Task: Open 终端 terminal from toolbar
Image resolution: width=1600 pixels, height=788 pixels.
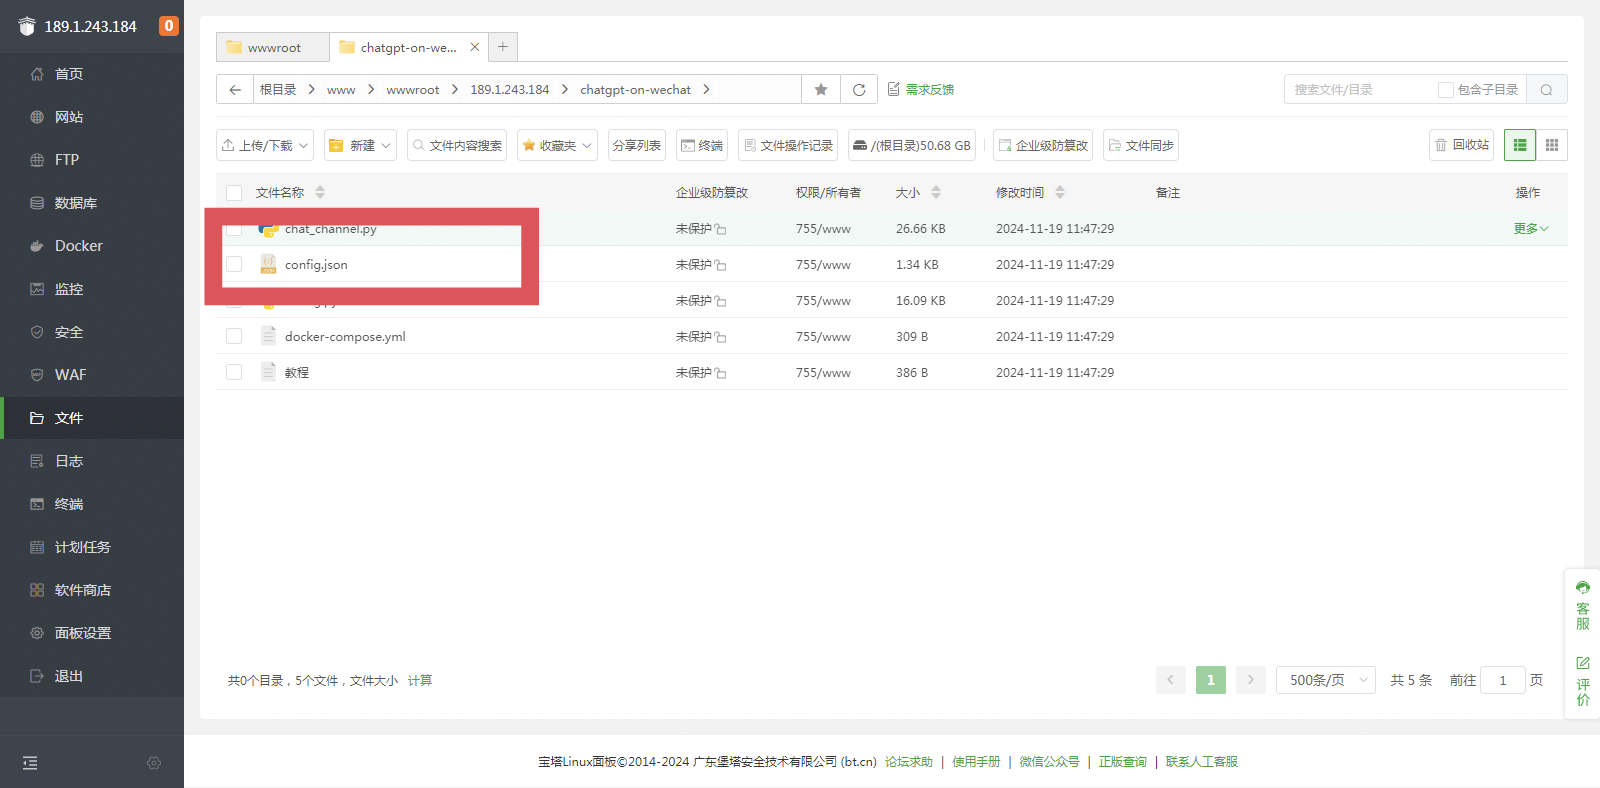Action: pos(702,145)
